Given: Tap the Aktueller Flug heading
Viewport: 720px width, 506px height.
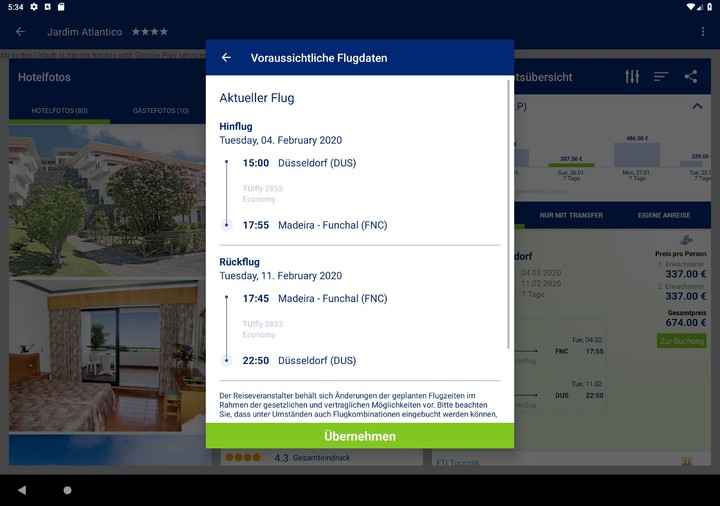Looking at the screenshot, I should [257, 98].
